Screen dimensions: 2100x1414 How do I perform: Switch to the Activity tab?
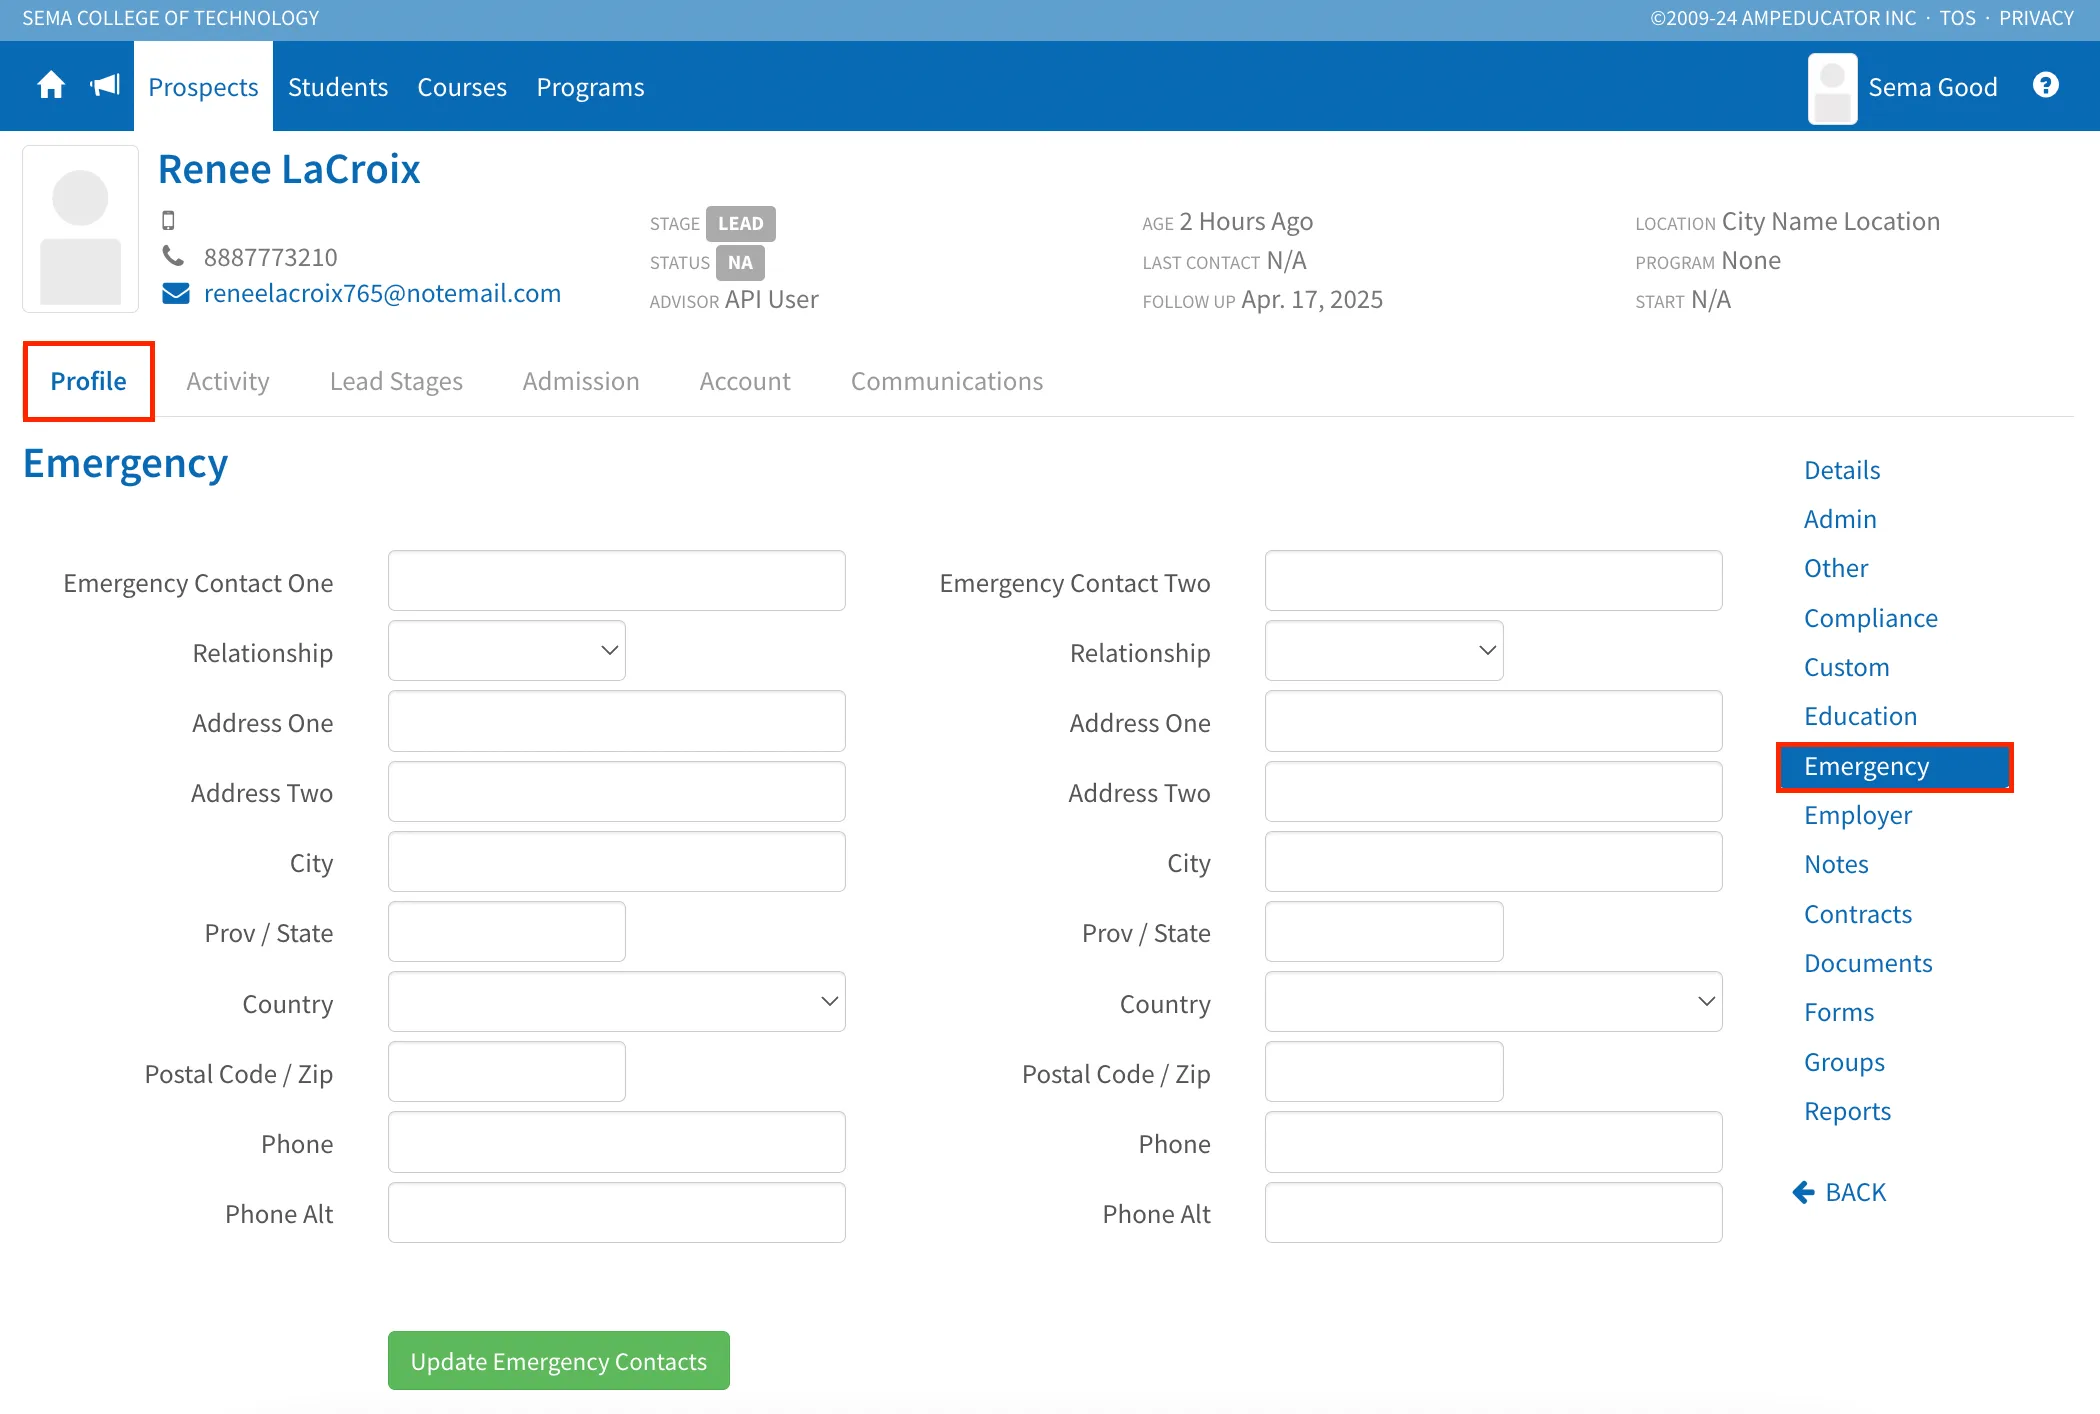pyautogui.click(x=228, y=381)
